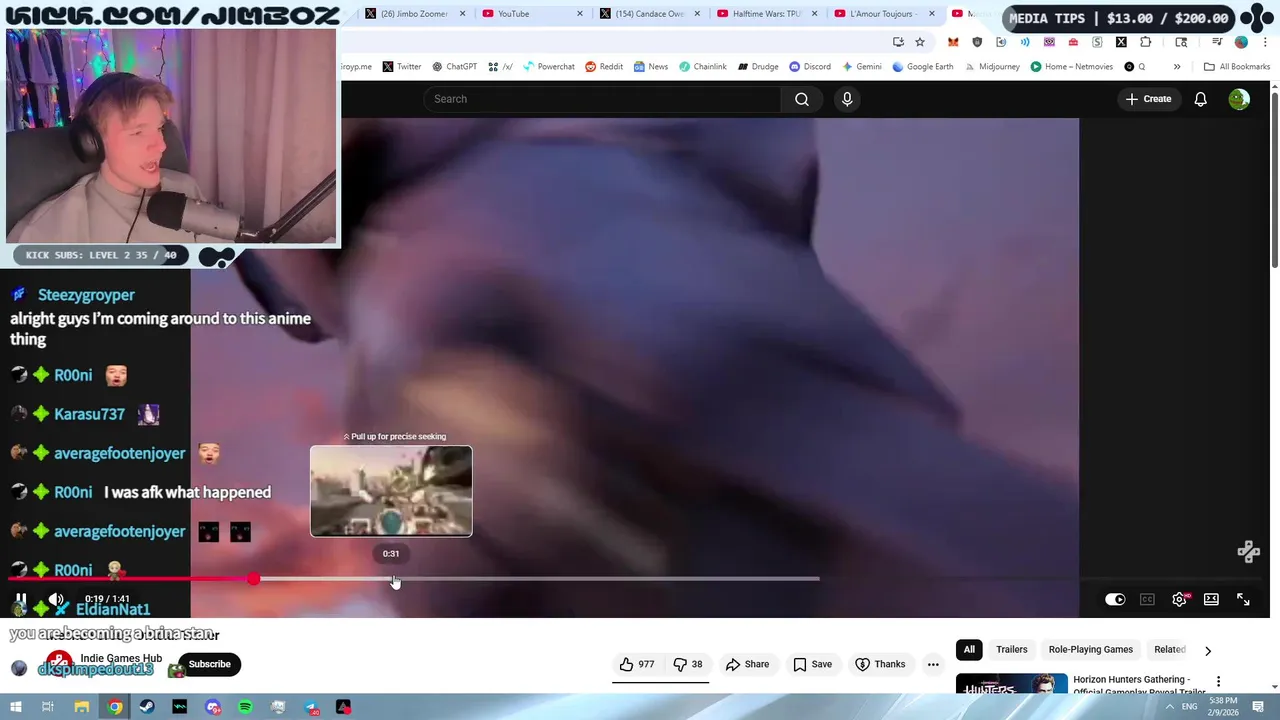This screenshot has width=1280, height=720.
Task: Open the browser extensions puzzle icon
Action: [1145, 42]
